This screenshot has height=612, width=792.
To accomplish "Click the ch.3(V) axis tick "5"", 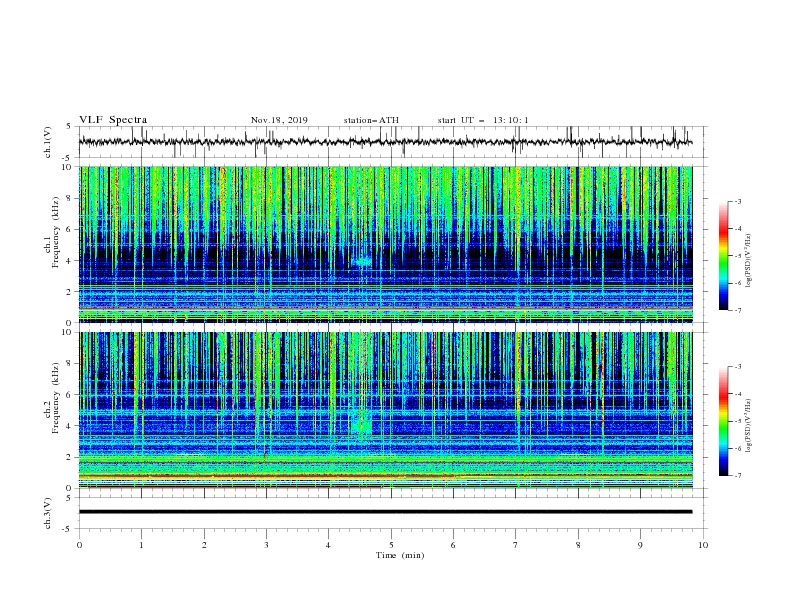I will [x=69, y=498].
